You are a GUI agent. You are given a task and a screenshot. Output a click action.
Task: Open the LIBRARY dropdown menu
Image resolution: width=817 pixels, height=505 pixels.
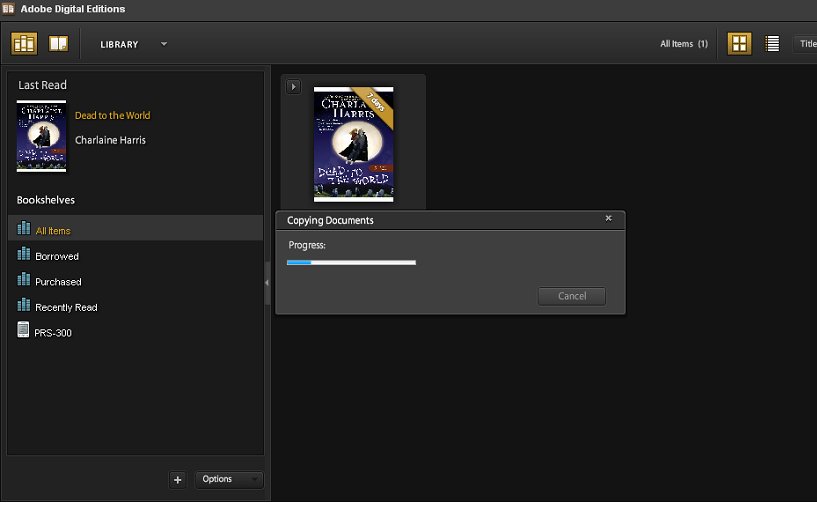click(x=133, y=44)
